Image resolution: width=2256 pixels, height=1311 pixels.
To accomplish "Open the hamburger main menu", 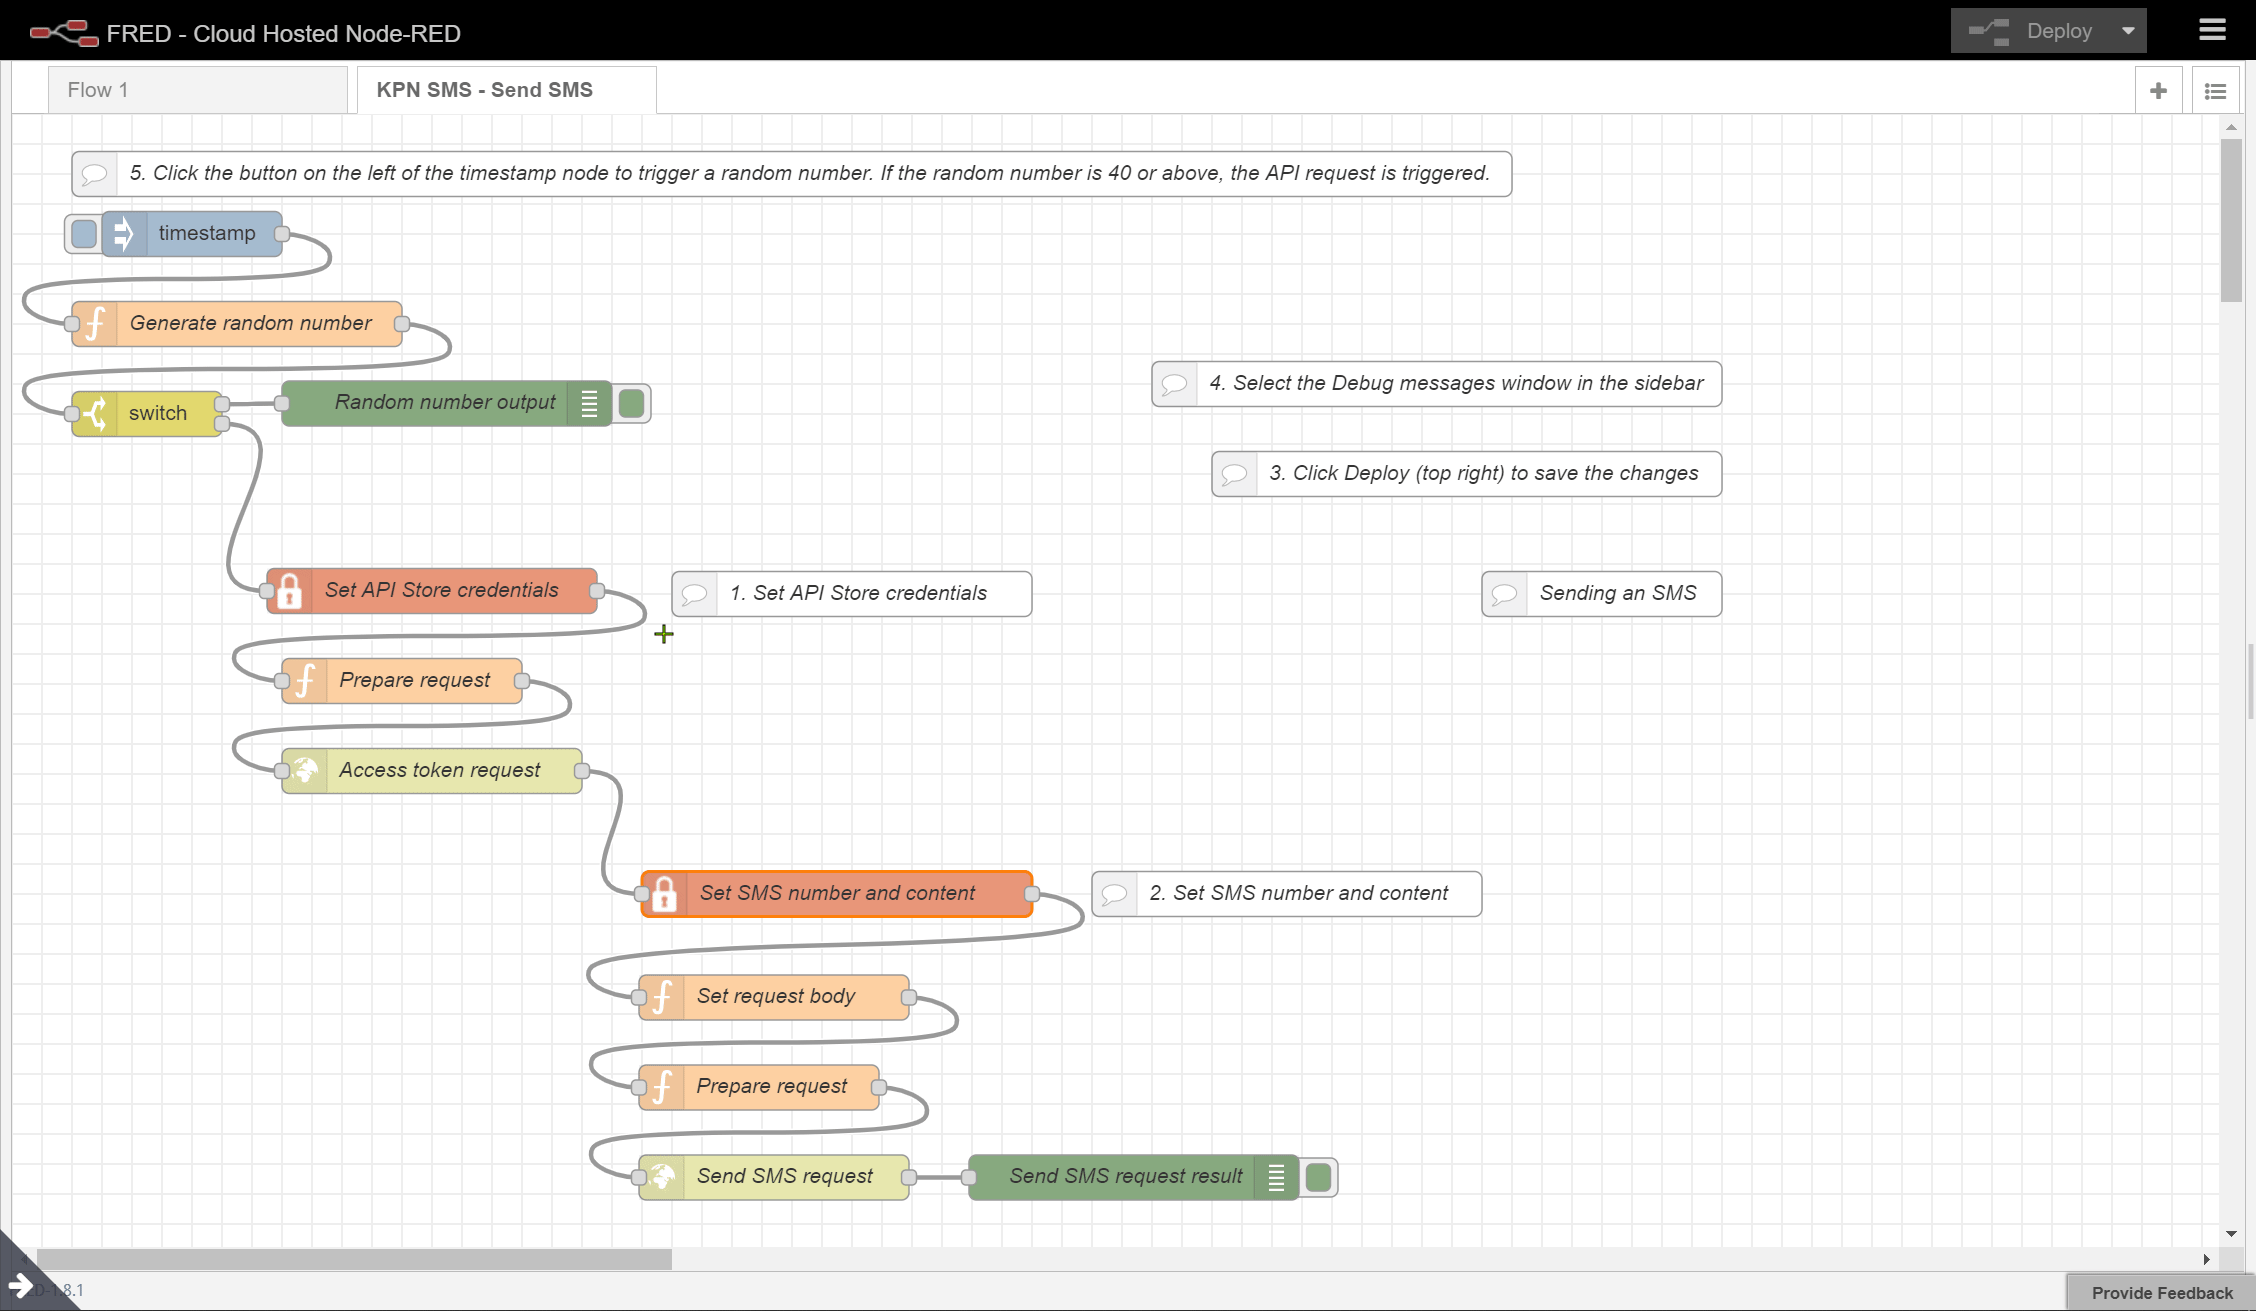I will (2213, 31).
